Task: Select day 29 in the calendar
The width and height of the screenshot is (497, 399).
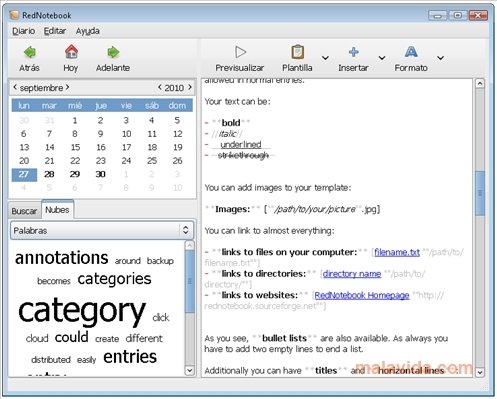Action: pos(75,174)
